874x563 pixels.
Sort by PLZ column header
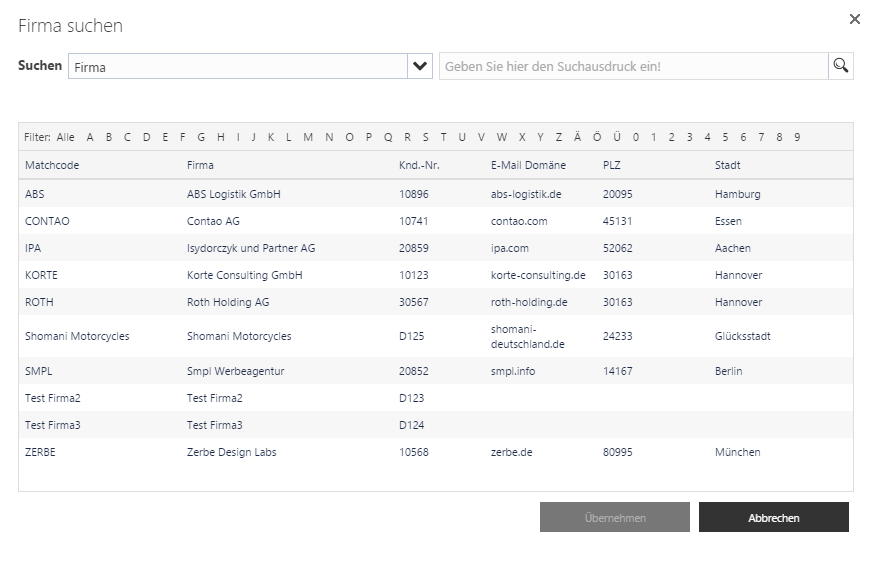coord(611,165)
